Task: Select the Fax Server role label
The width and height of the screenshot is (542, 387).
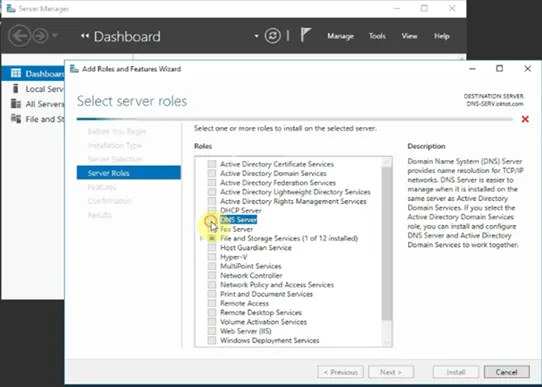Action: (x=236, y=229)
